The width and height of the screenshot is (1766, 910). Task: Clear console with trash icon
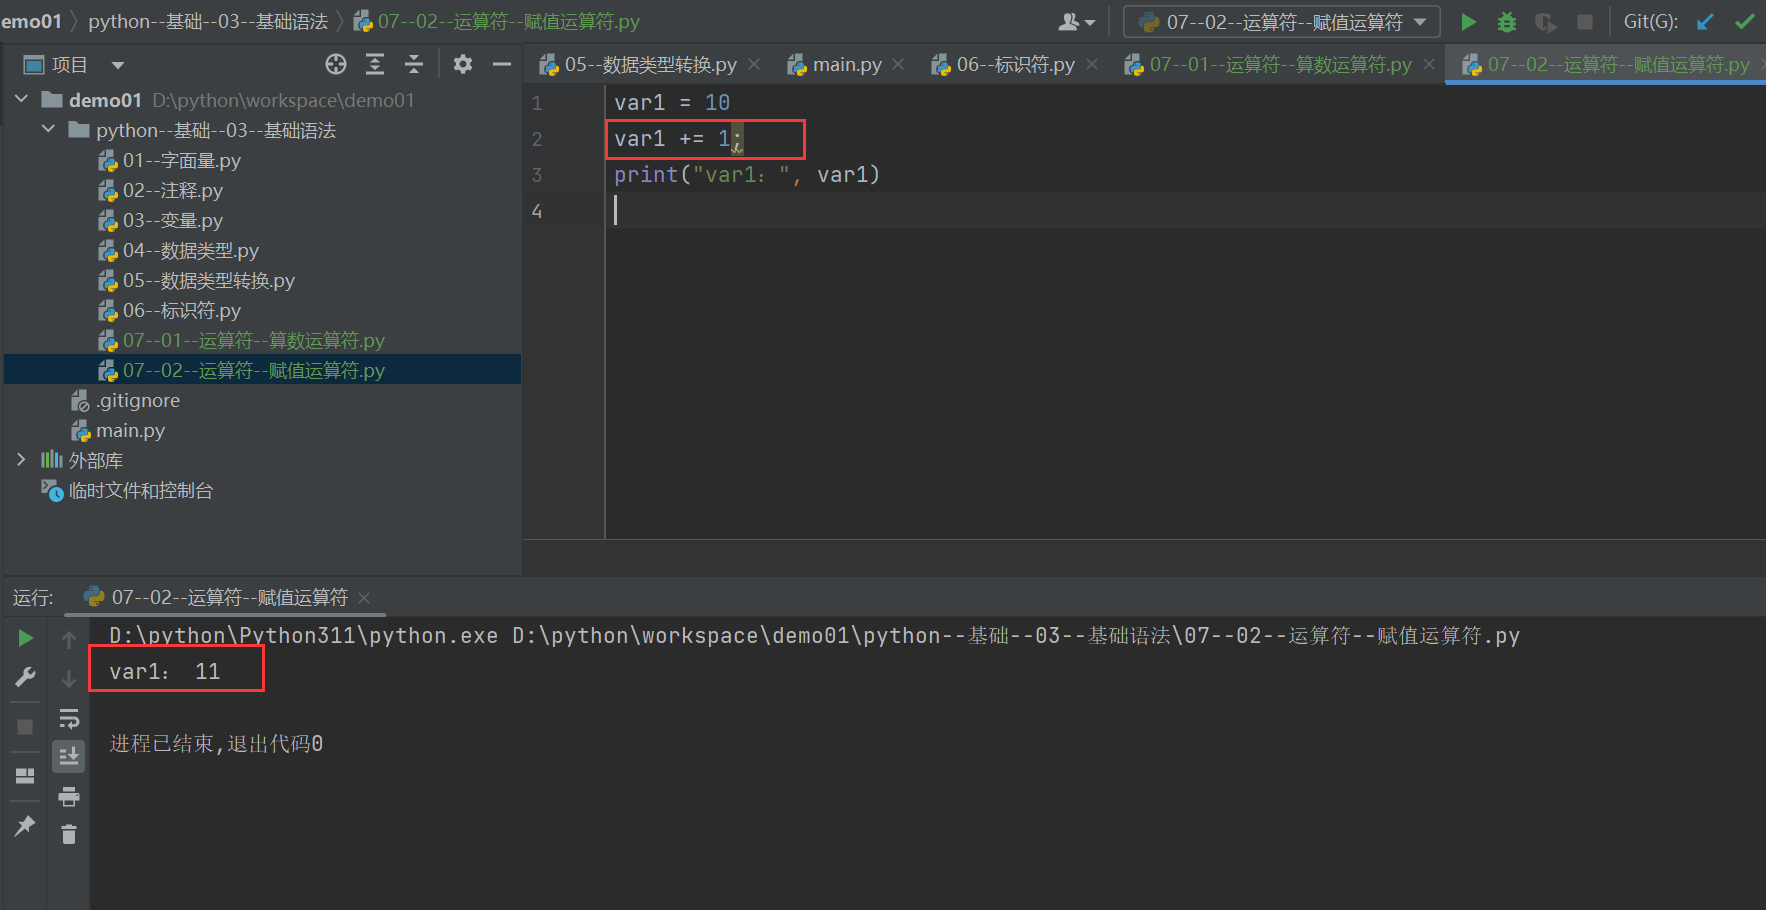[69, 835]
